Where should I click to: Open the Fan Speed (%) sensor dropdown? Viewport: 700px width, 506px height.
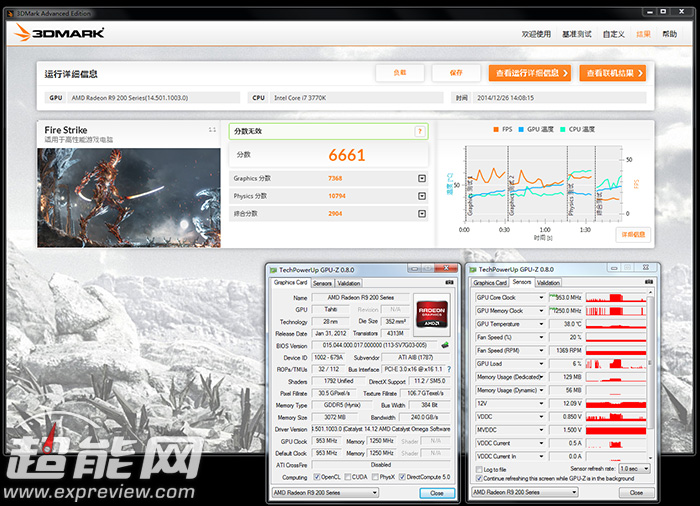click(541, 337)
